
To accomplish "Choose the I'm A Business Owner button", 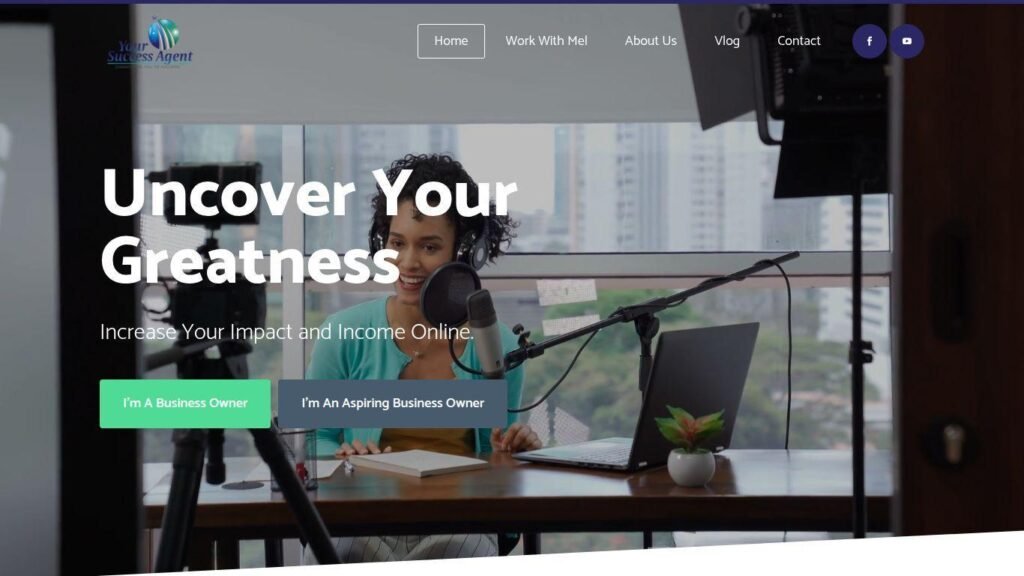I will 185,404.
